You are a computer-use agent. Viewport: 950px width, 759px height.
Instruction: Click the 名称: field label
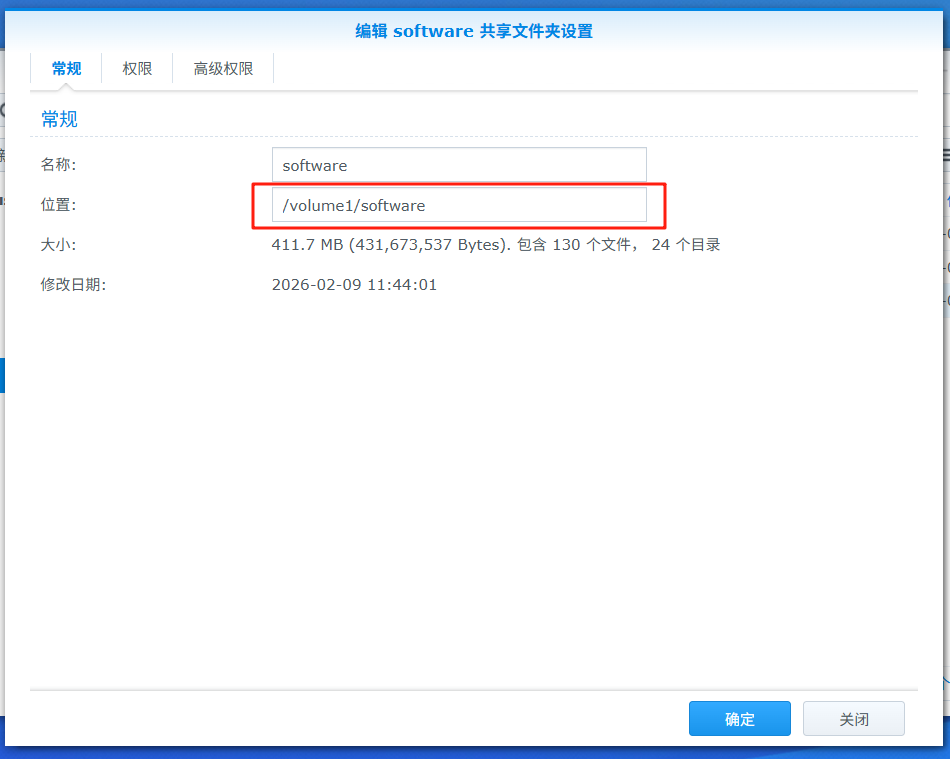[58, 165]
